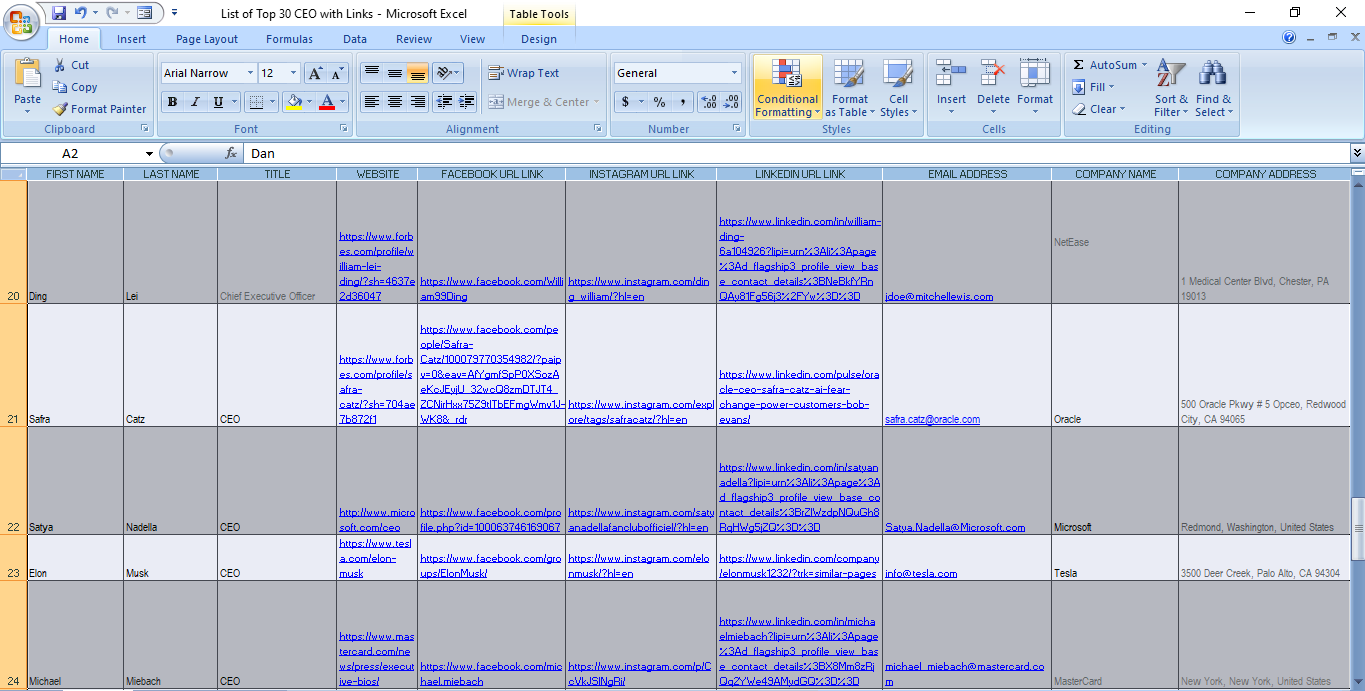Viewport: 1365px width, 691px height.
Task: Open Conditional Formatting menu
Action: pyautogui.click(x=787, y=88)
